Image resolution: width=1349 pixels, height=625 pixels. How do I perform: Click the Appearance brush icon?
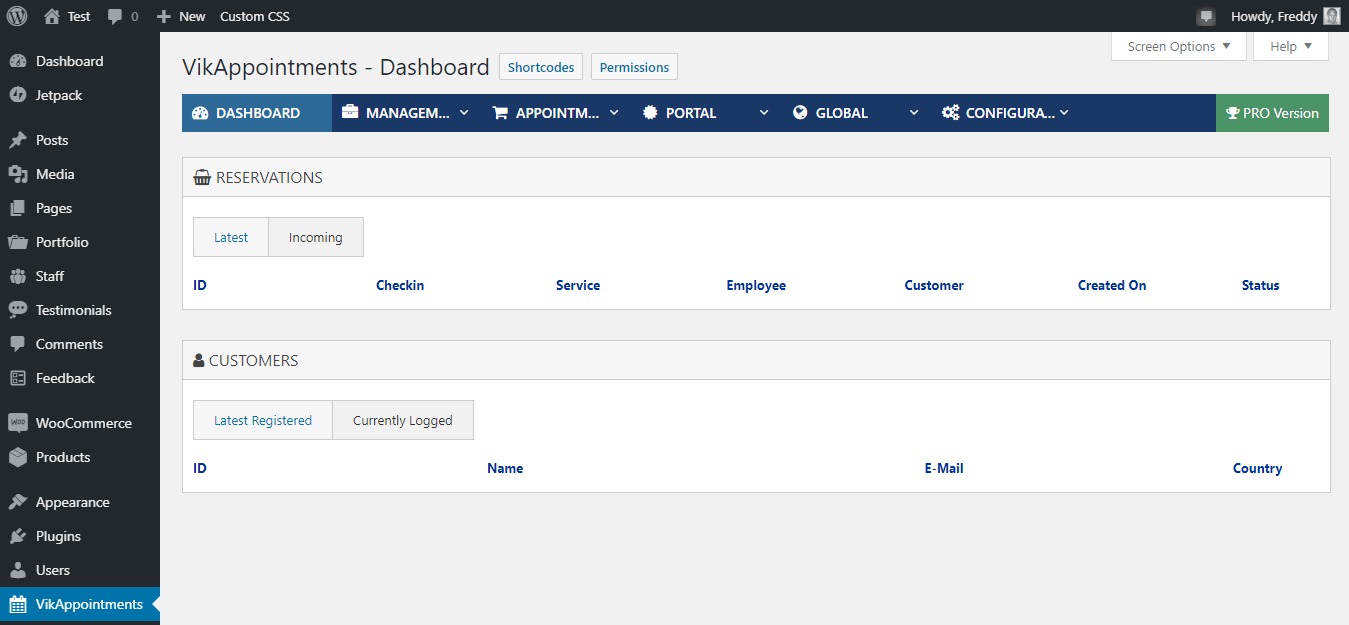(17, 502)
